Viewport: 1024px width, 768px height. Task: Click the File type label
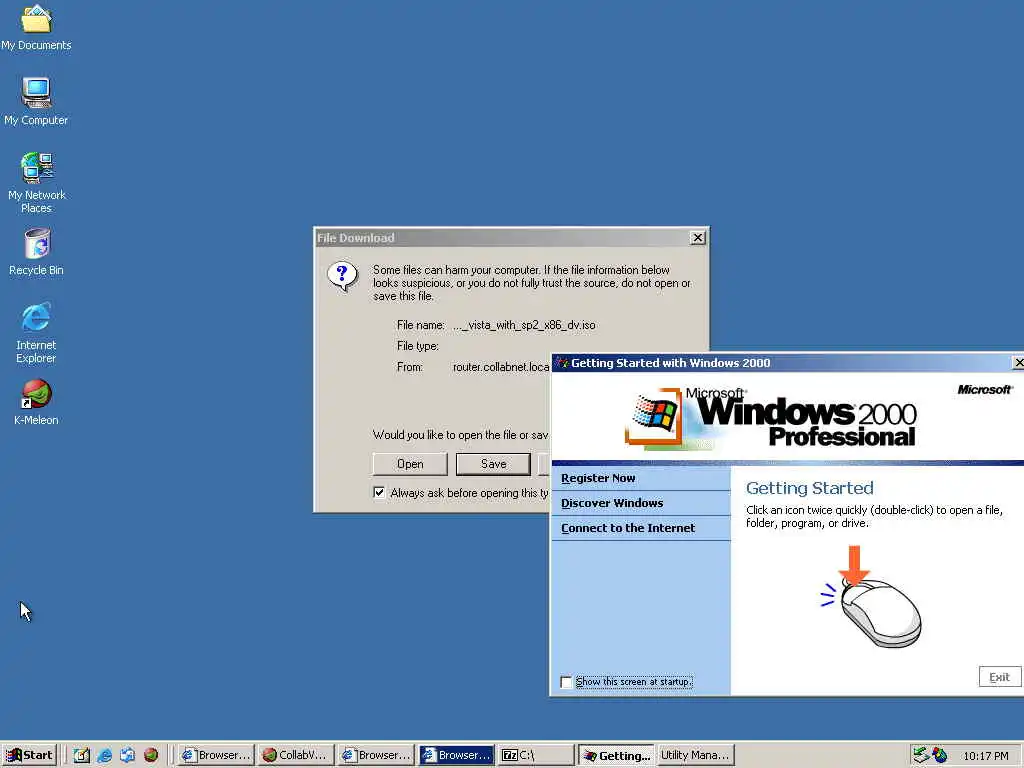point(418,346)
